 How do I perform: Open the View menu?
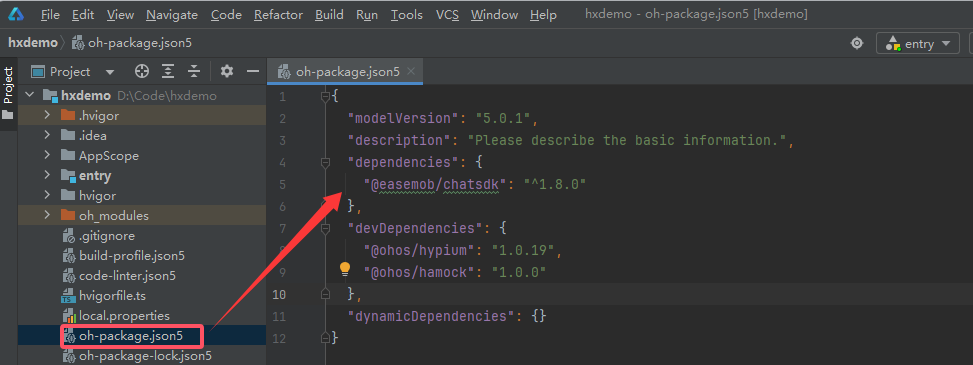pos(120,15)
